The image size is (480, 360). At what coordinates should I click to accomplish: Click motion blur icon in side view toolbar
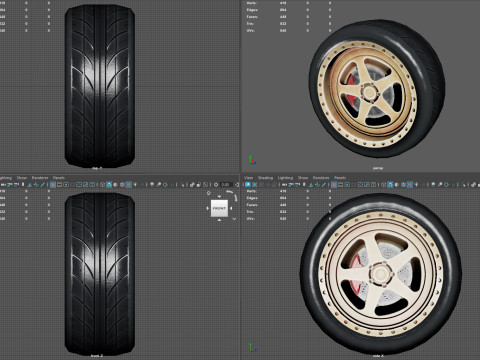pos(440,184)
